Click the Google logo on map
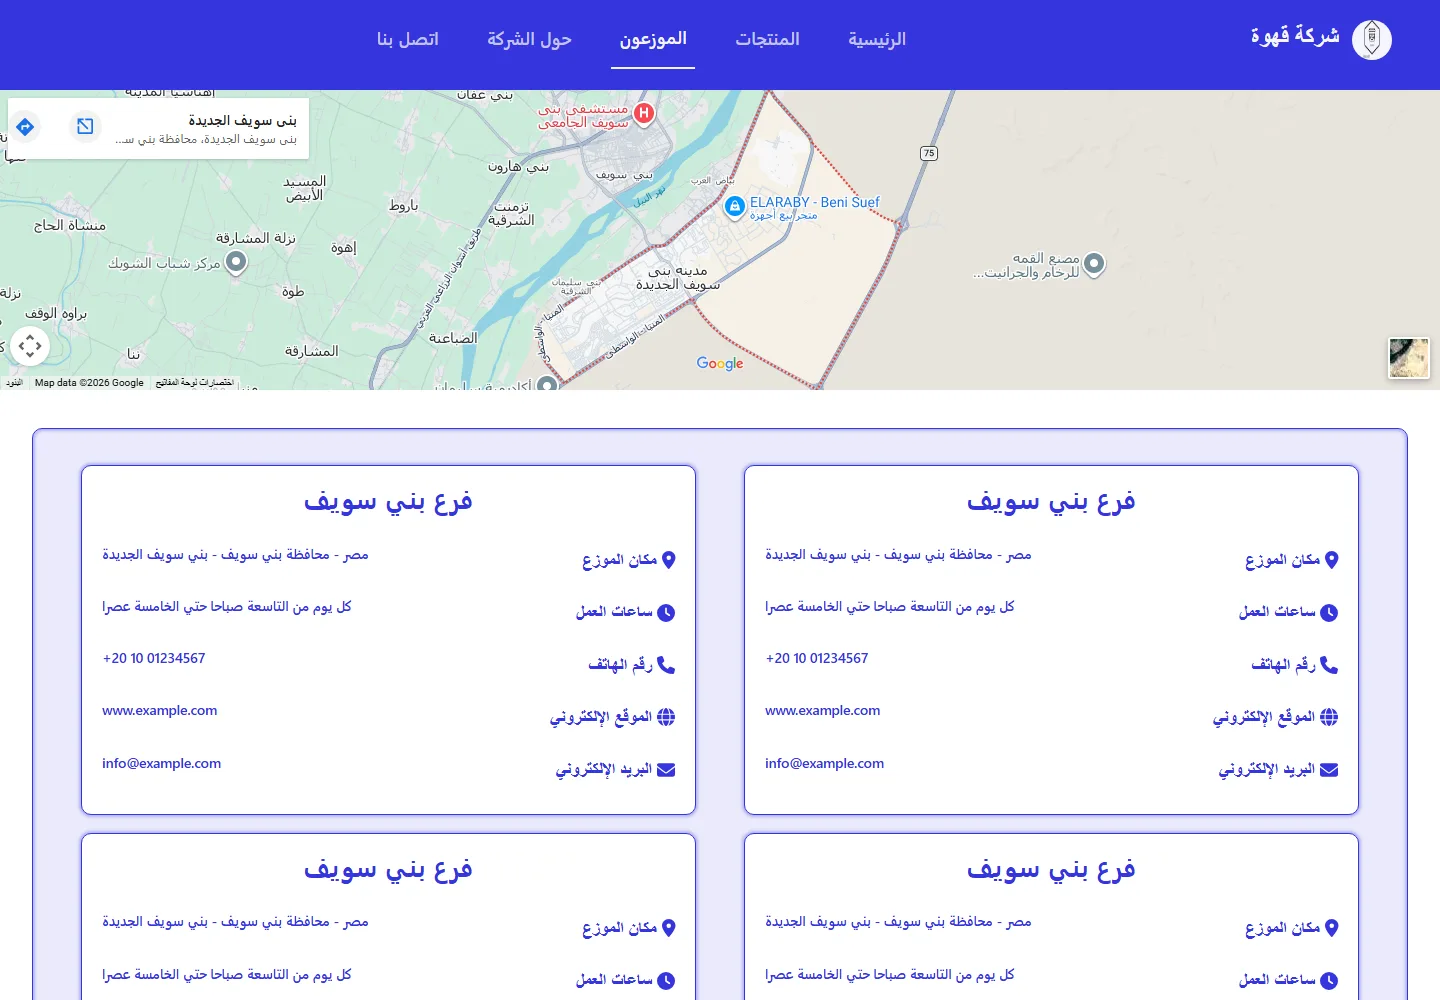This screenshot has height=1000, width=1440. (720, 363)
